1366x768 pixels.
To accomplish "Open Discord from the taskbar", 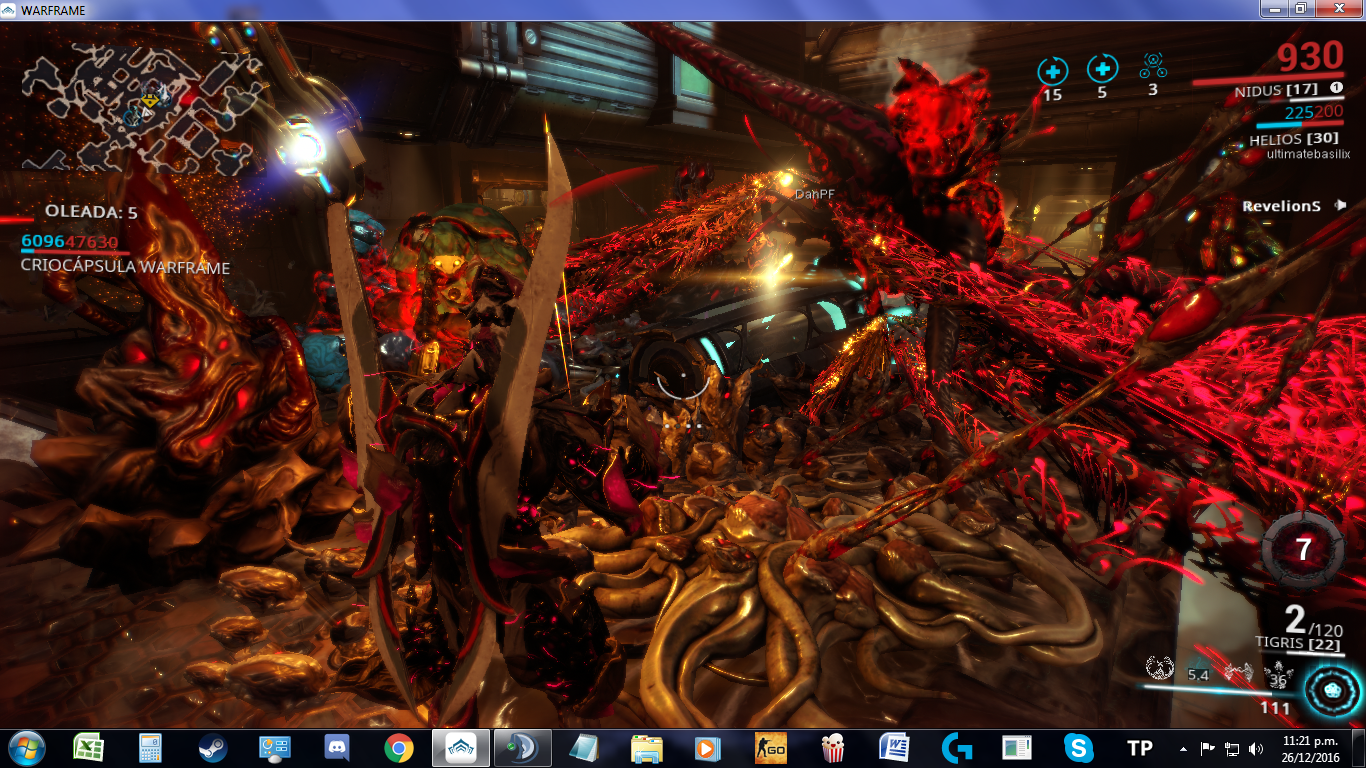I will [336, 747].
